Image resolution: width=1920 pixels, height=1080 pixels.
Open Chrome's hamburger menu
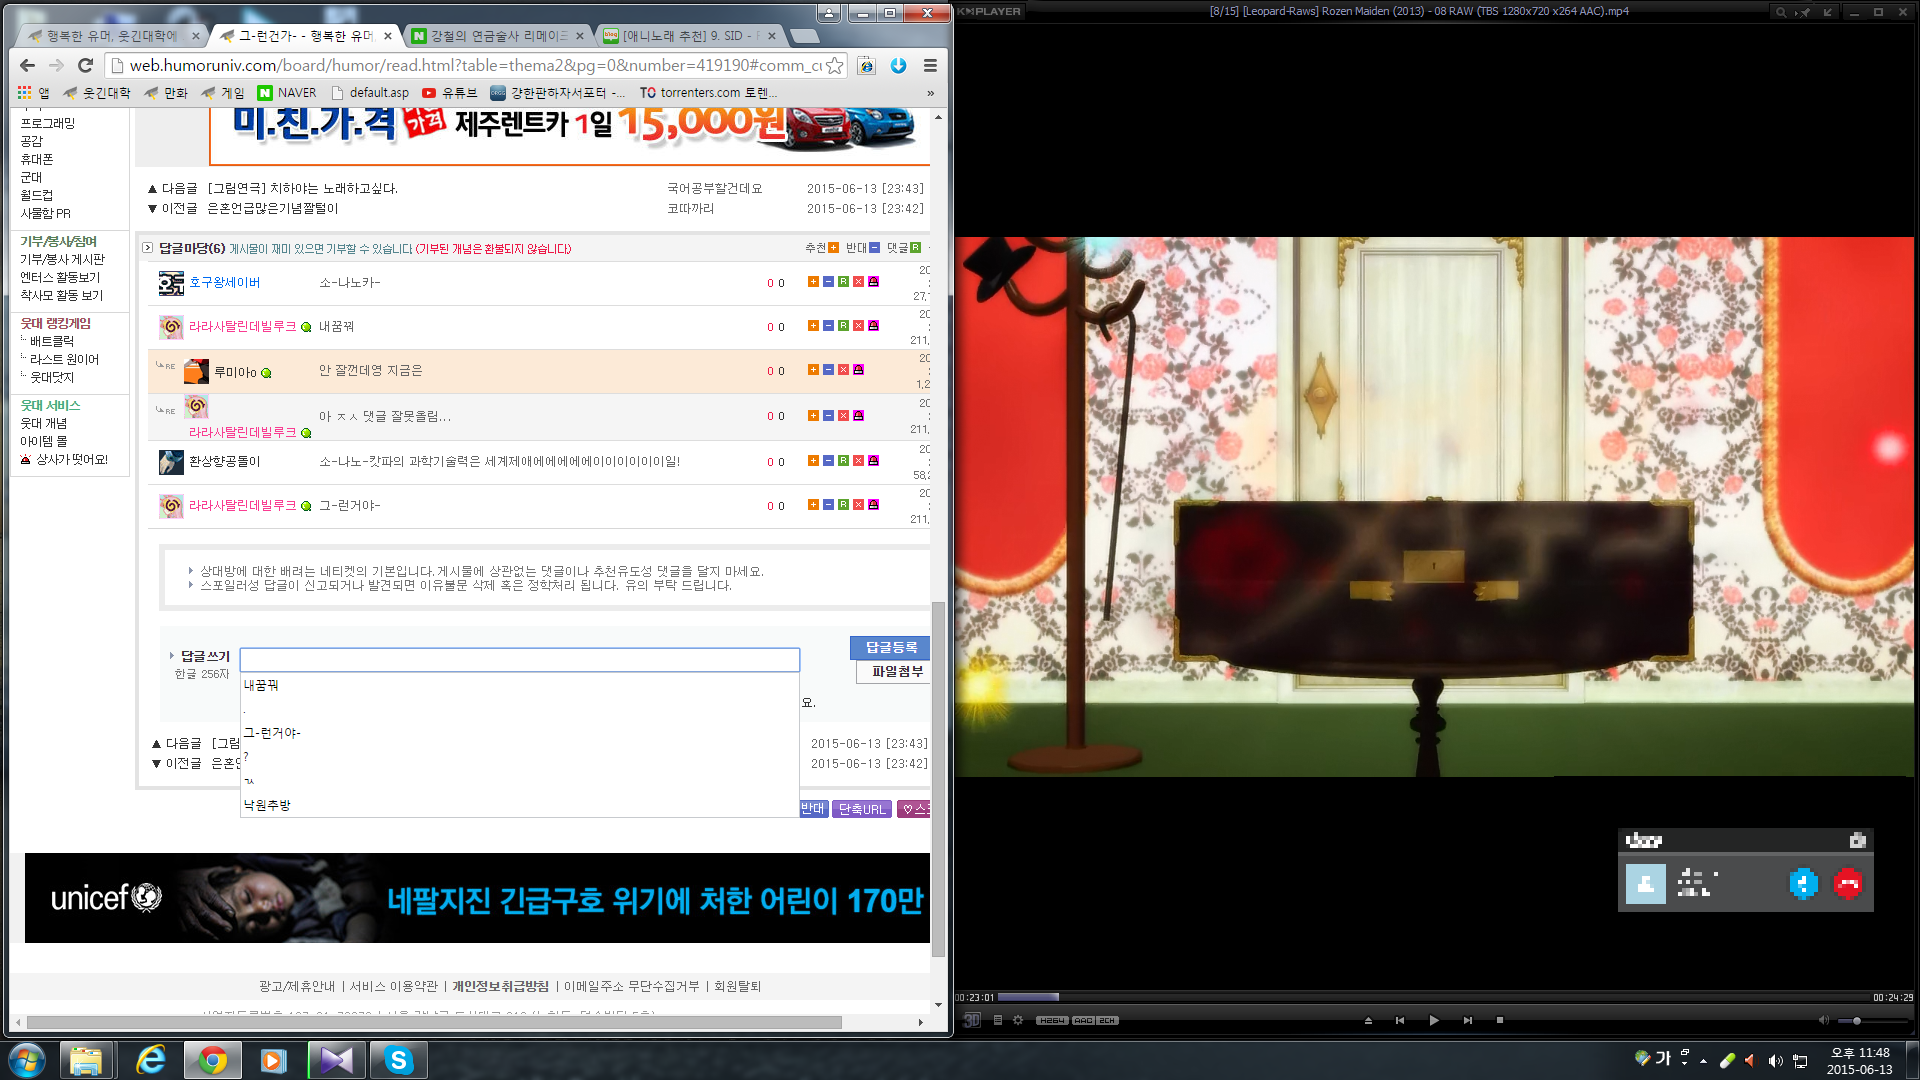tap(930, 65)
